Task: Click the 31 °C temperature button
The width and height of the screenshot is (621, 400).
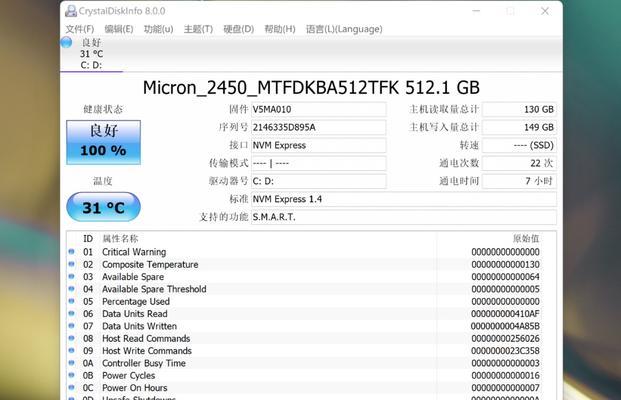Action: pos(103,207)
